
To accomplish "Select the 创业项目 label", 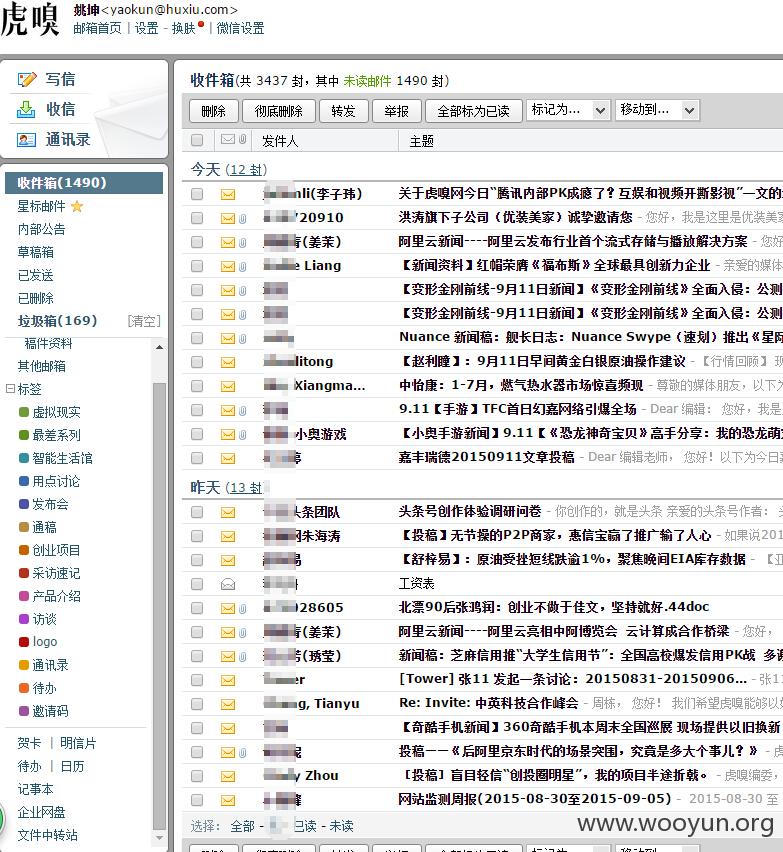I will 56,550.
